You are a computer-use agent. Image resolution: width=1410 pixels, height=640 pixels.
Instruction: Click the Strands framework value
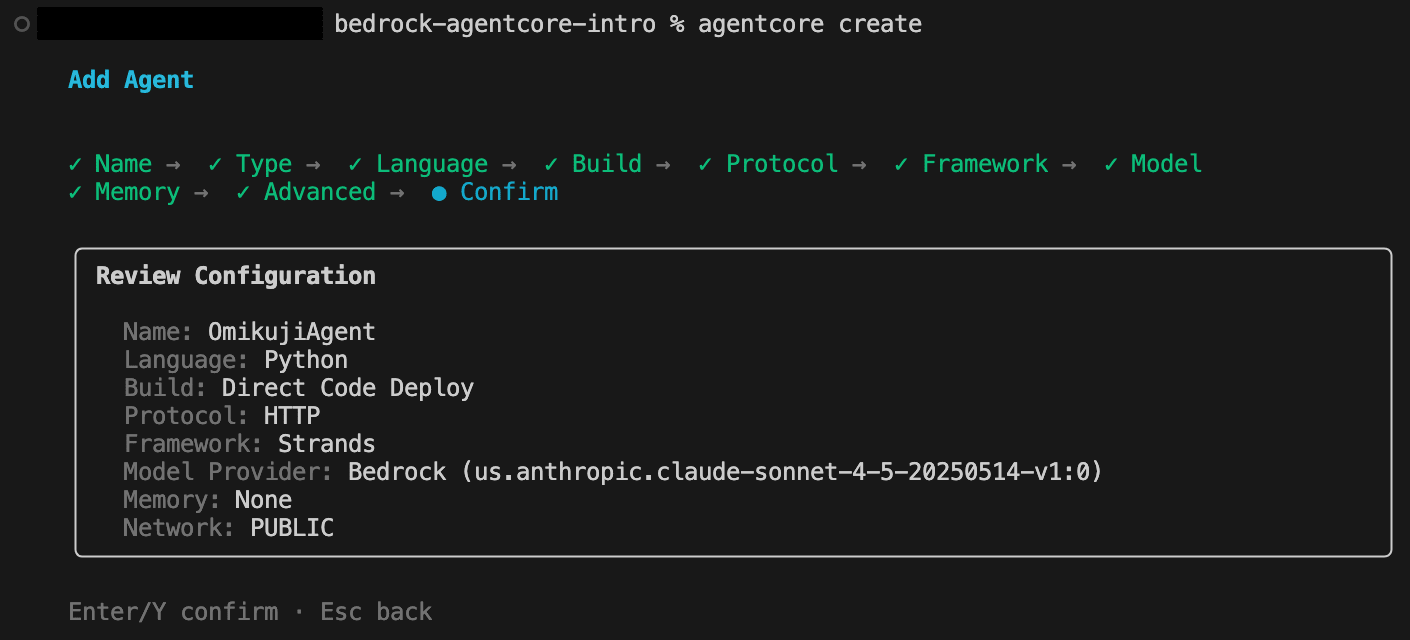pos(327,444)
